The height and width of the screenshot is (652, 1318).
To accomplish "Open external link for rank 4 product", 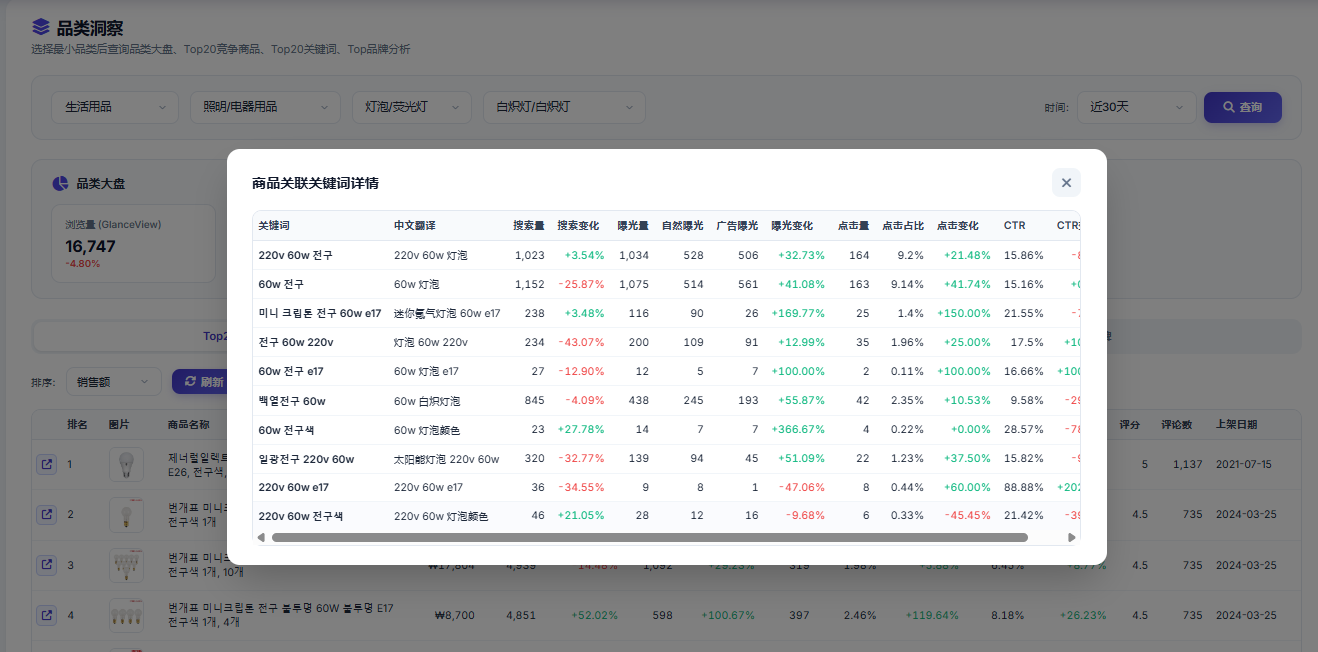I will [x=46, y=614].
